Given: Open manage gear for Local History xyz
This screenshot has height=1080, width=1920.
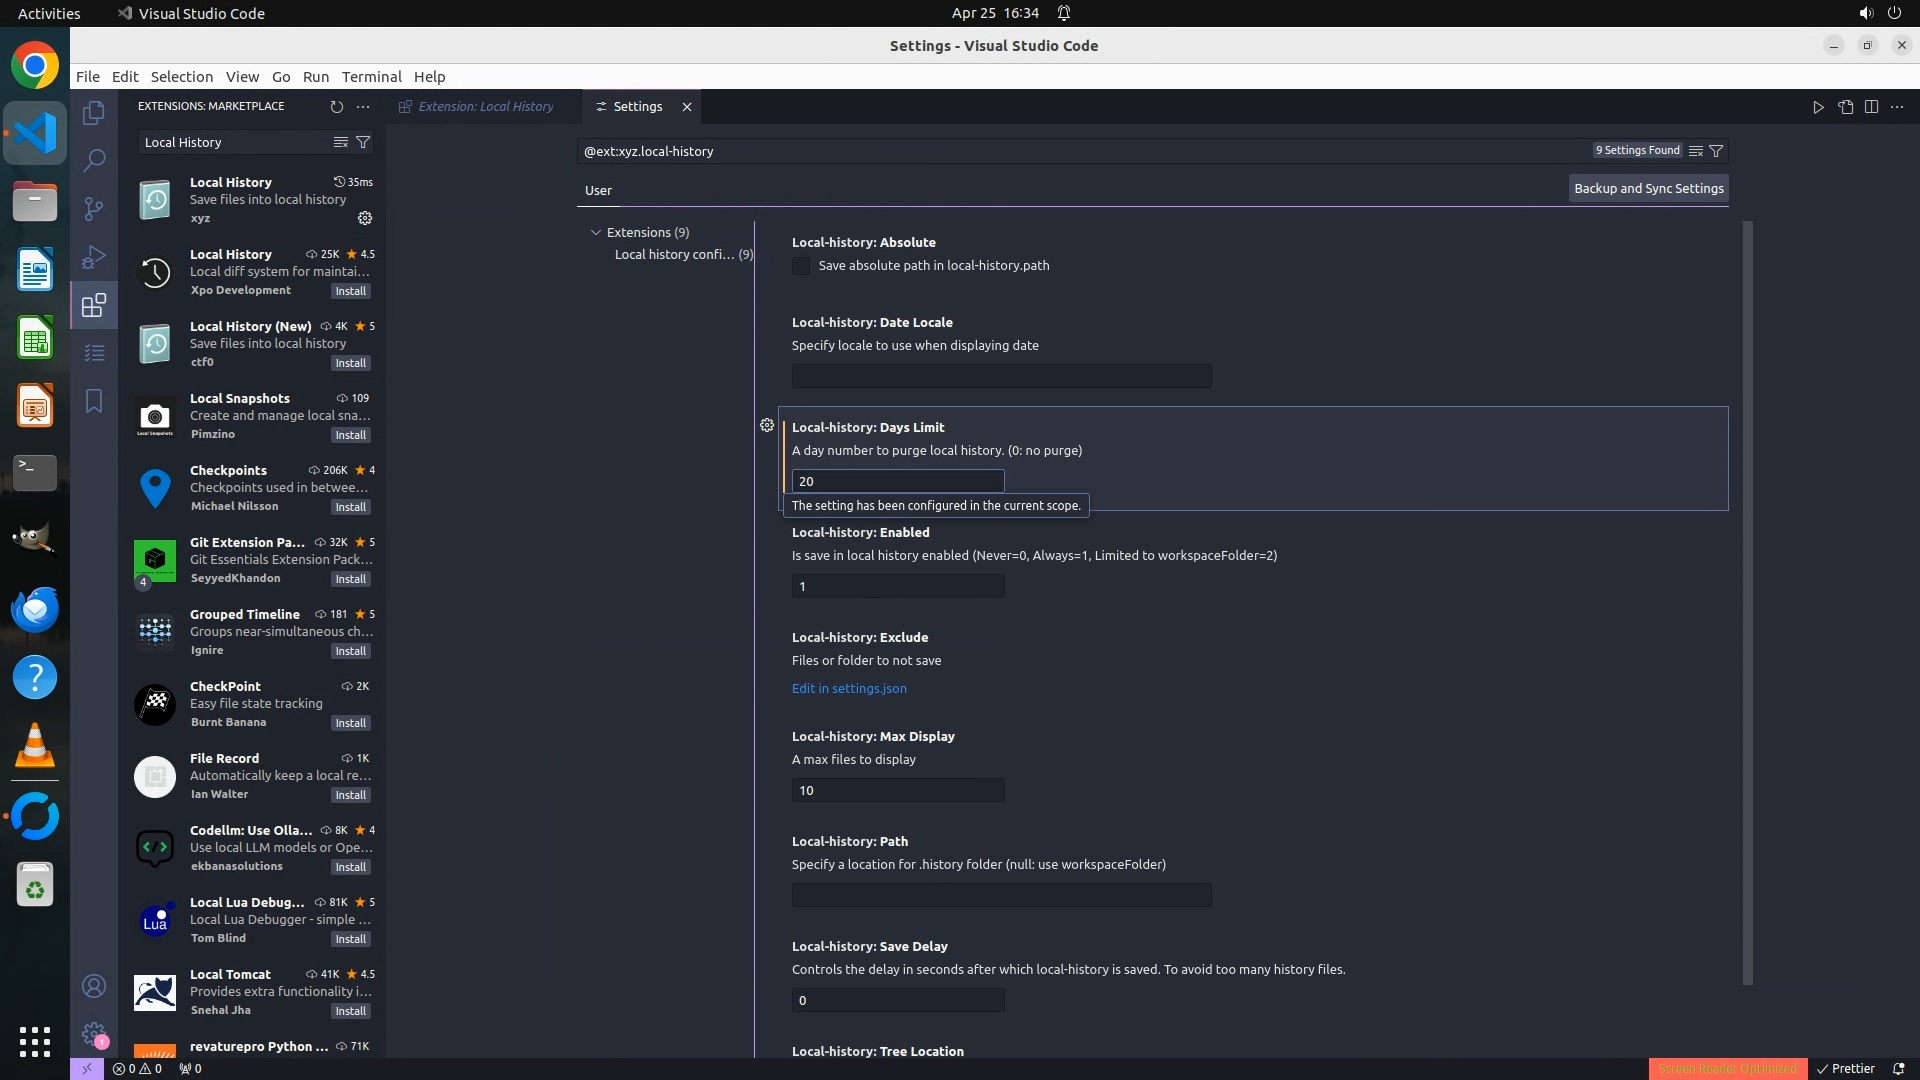Looking at the screenshot, I should point(365,218).
